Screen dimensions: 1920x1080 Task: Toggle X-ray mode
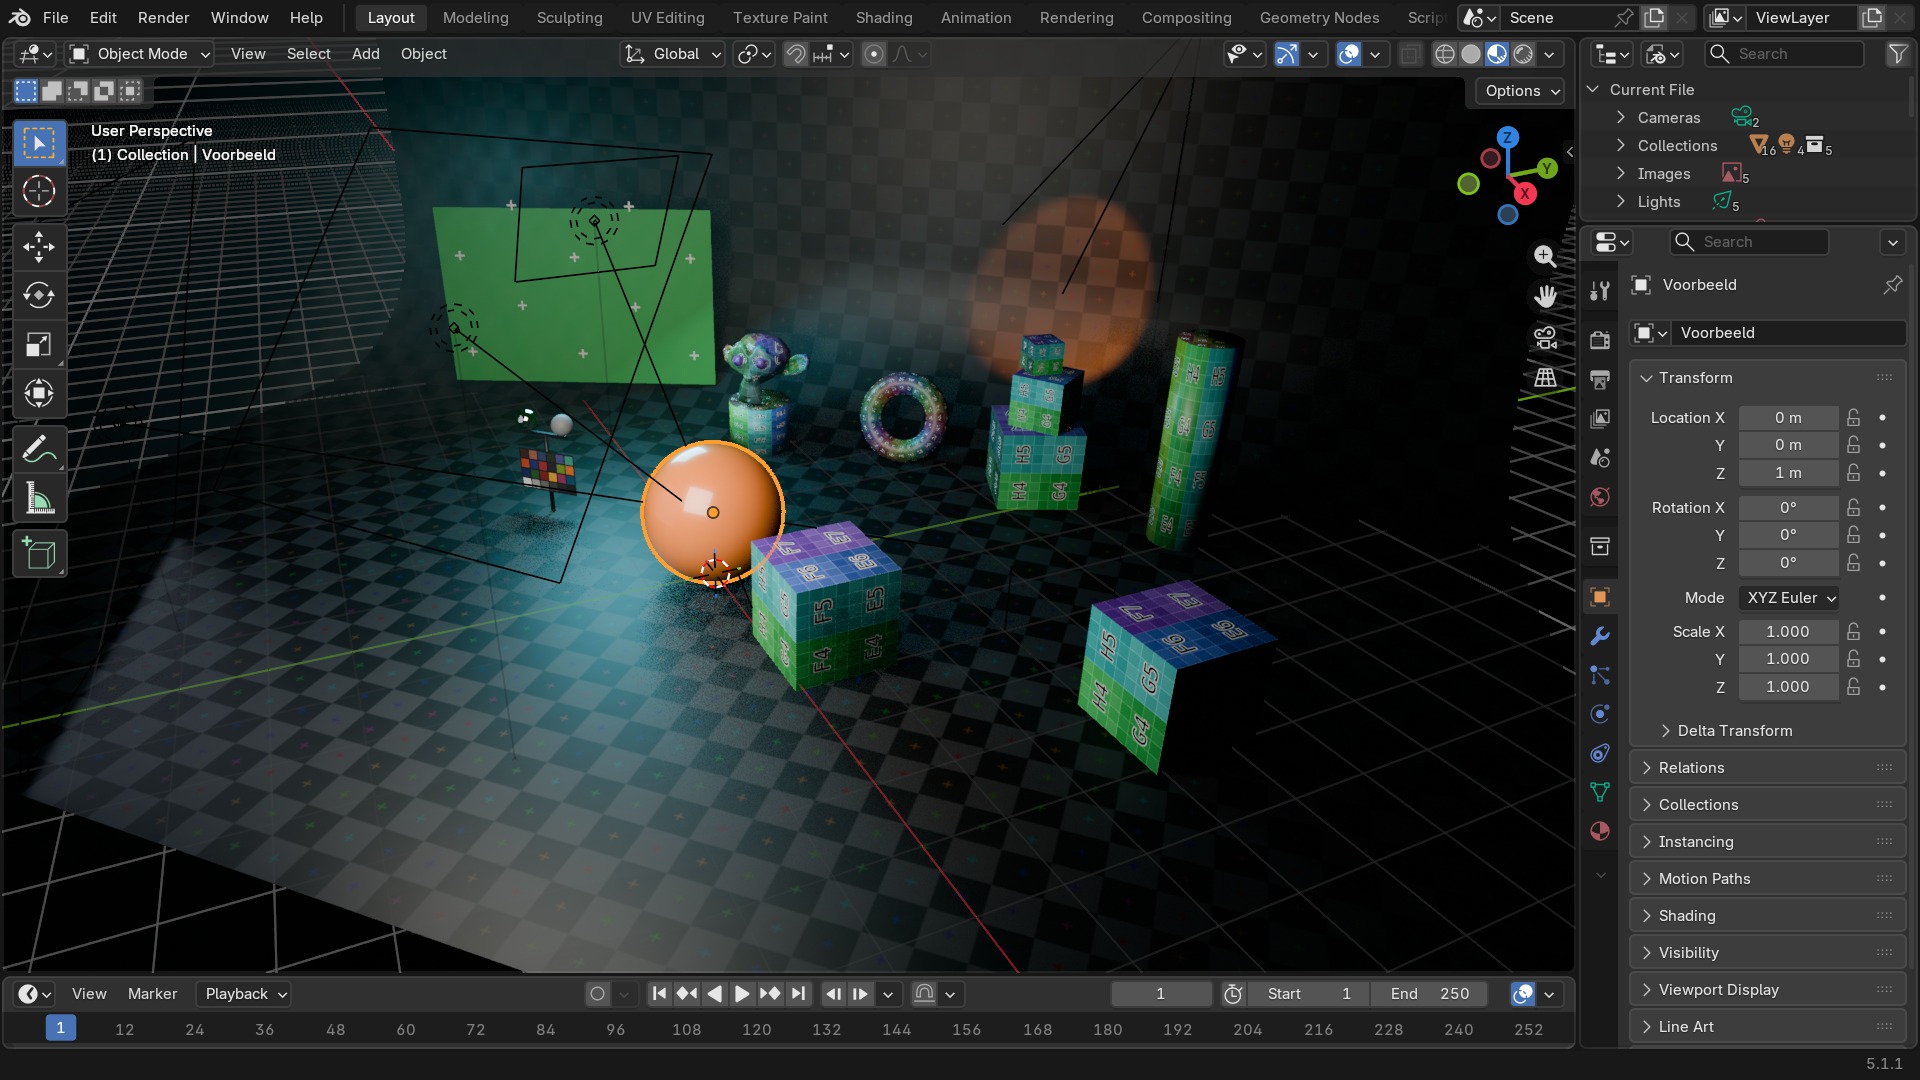pos(1410,54)
